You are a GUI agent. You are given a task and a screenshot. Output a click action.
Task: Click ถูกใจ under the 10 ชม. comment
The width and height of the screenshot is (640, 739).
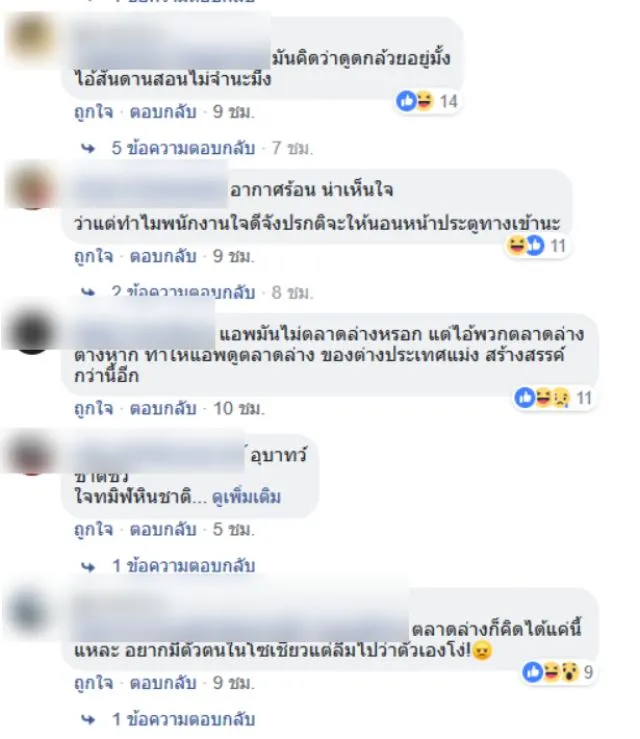(94, 408)
